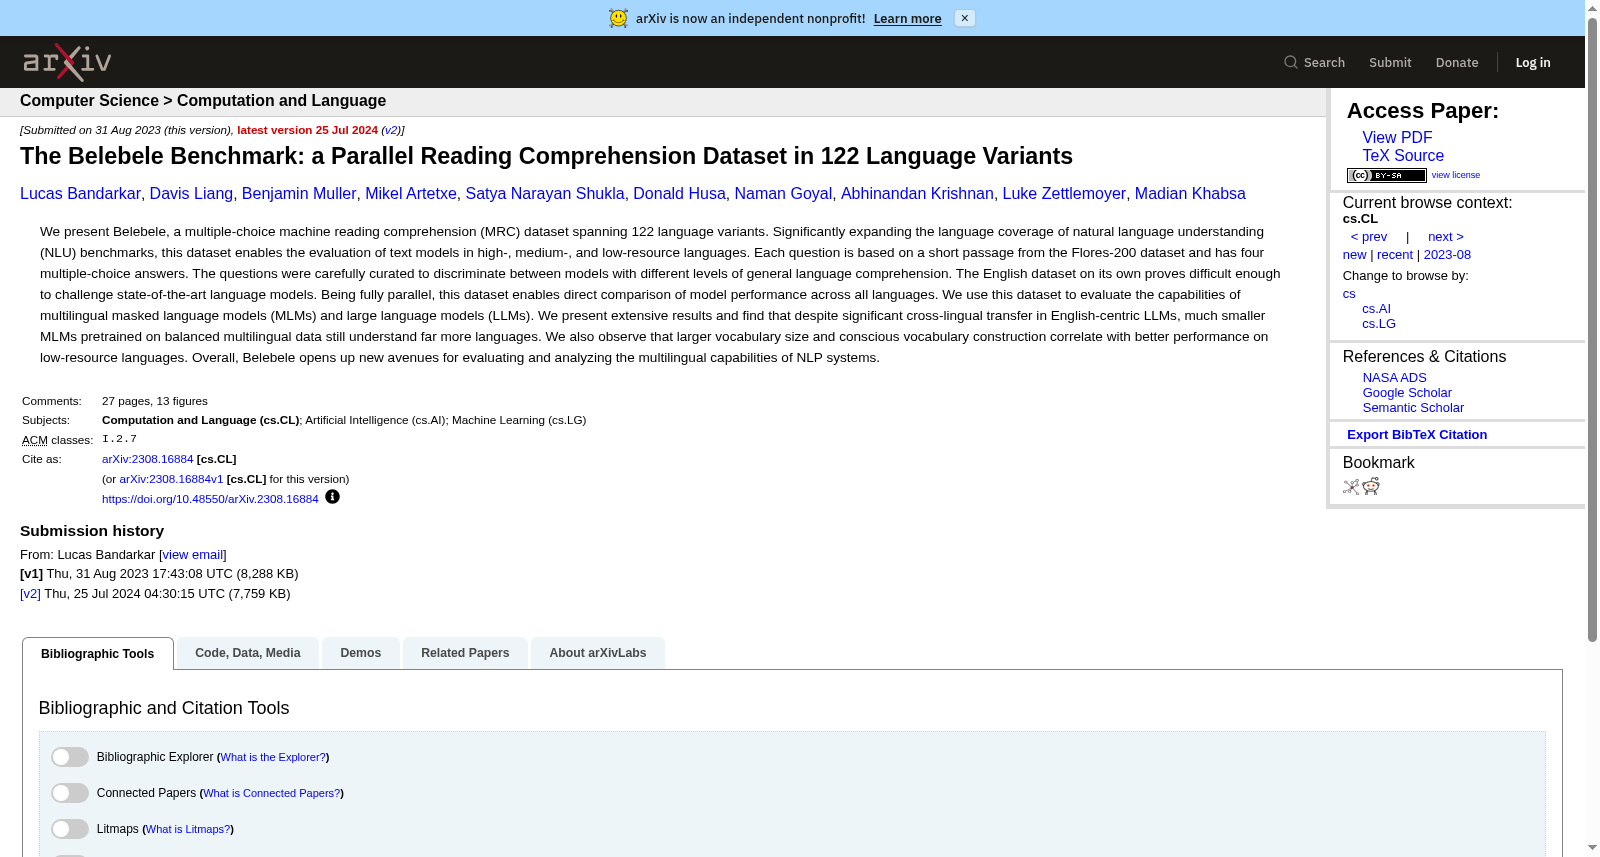Screen dimensions: 1600x857
Task: Go to previous paper with prev link
Action: (1368, 237)
